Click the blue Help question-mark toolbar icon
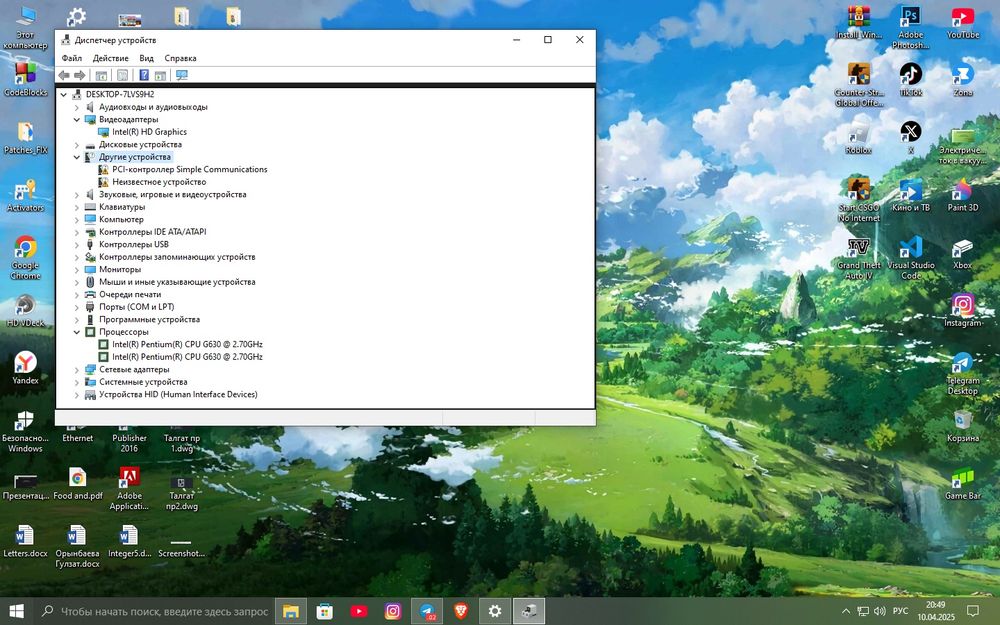Screen dimensions: 1000x625 point(144,75)
